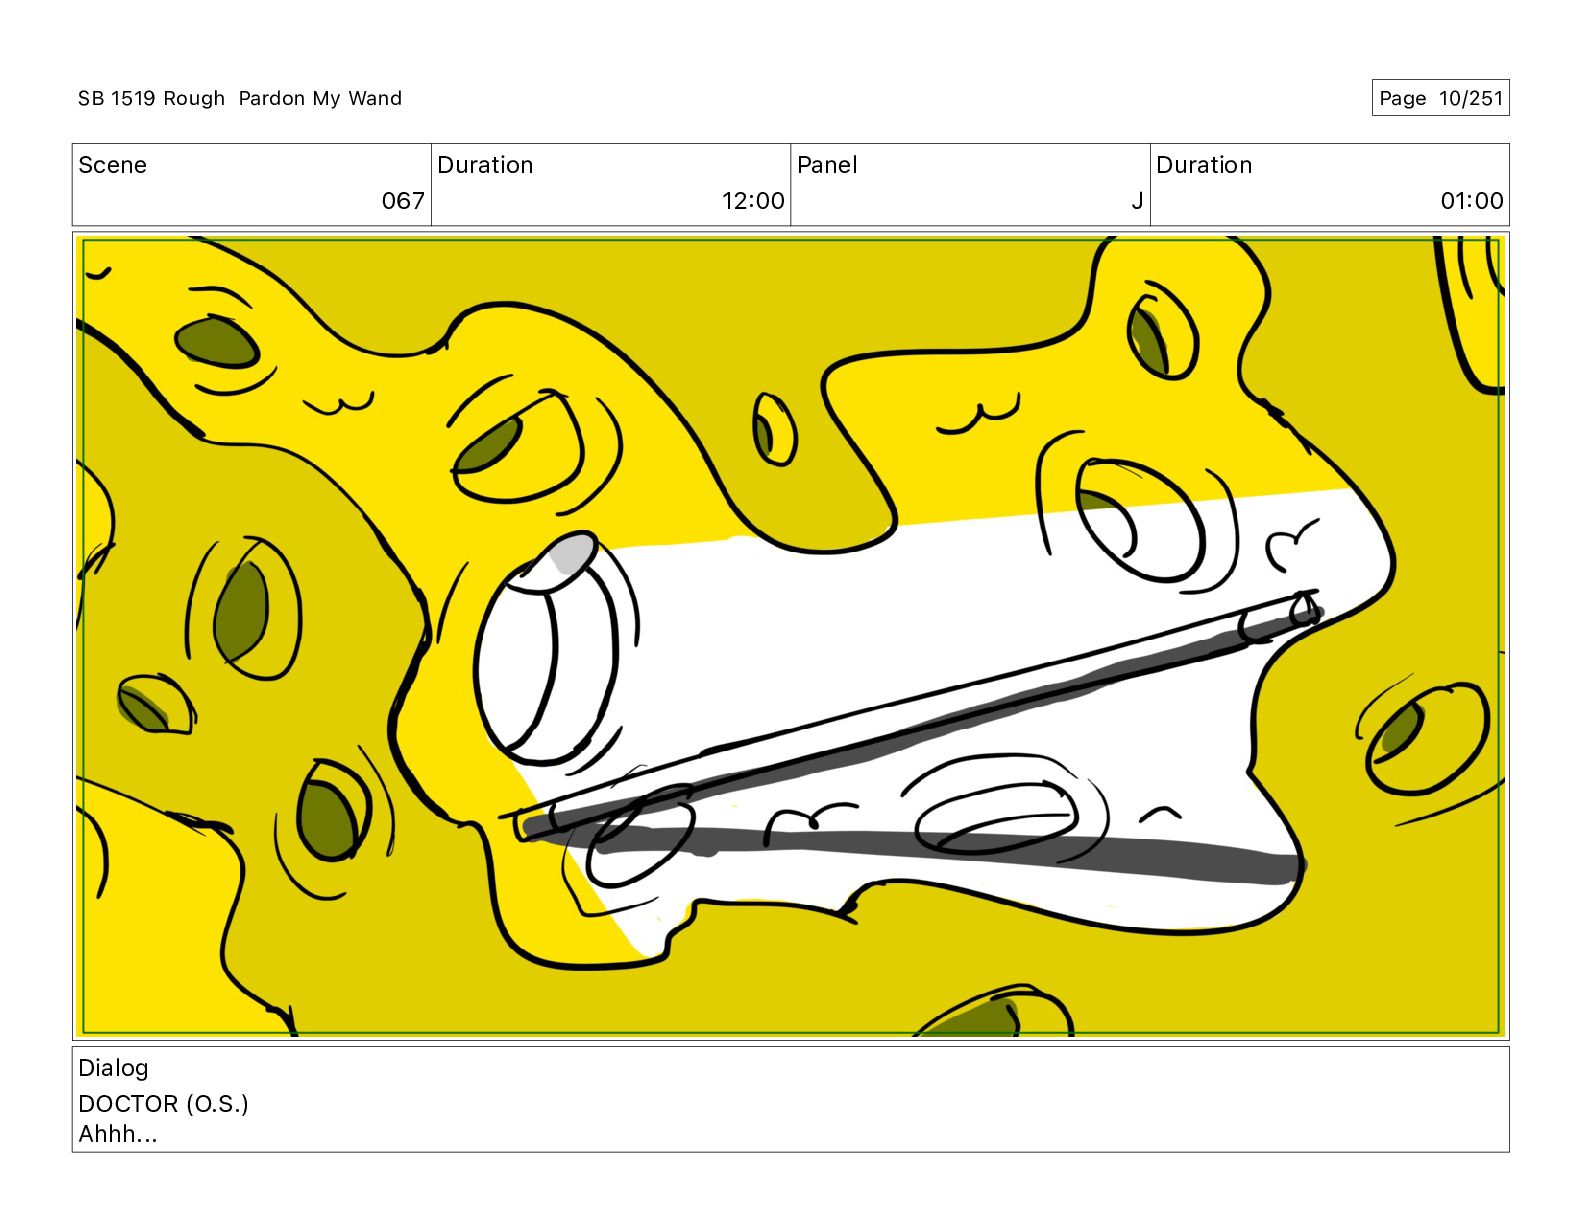Select the scene number 067

403,201
